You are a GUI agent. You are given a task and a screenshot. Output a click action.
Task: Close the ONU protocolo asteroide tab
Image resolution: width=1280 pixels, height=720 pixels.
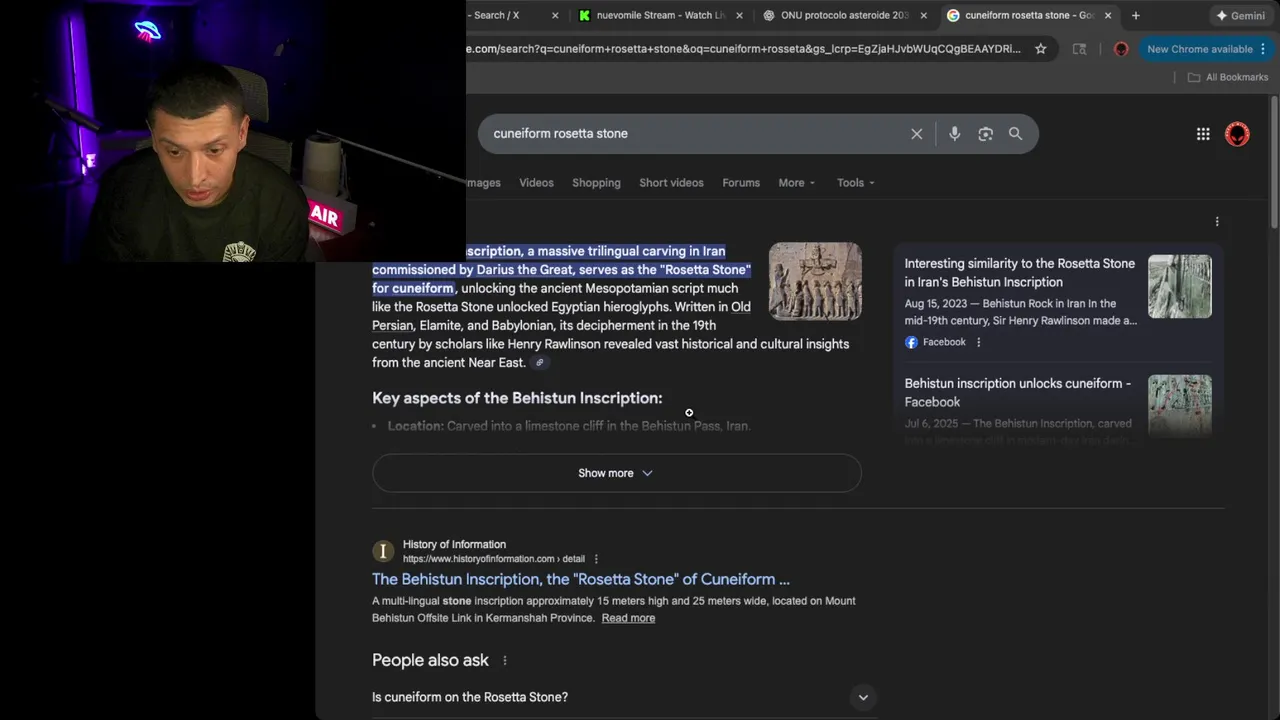(x=923, y=15)
